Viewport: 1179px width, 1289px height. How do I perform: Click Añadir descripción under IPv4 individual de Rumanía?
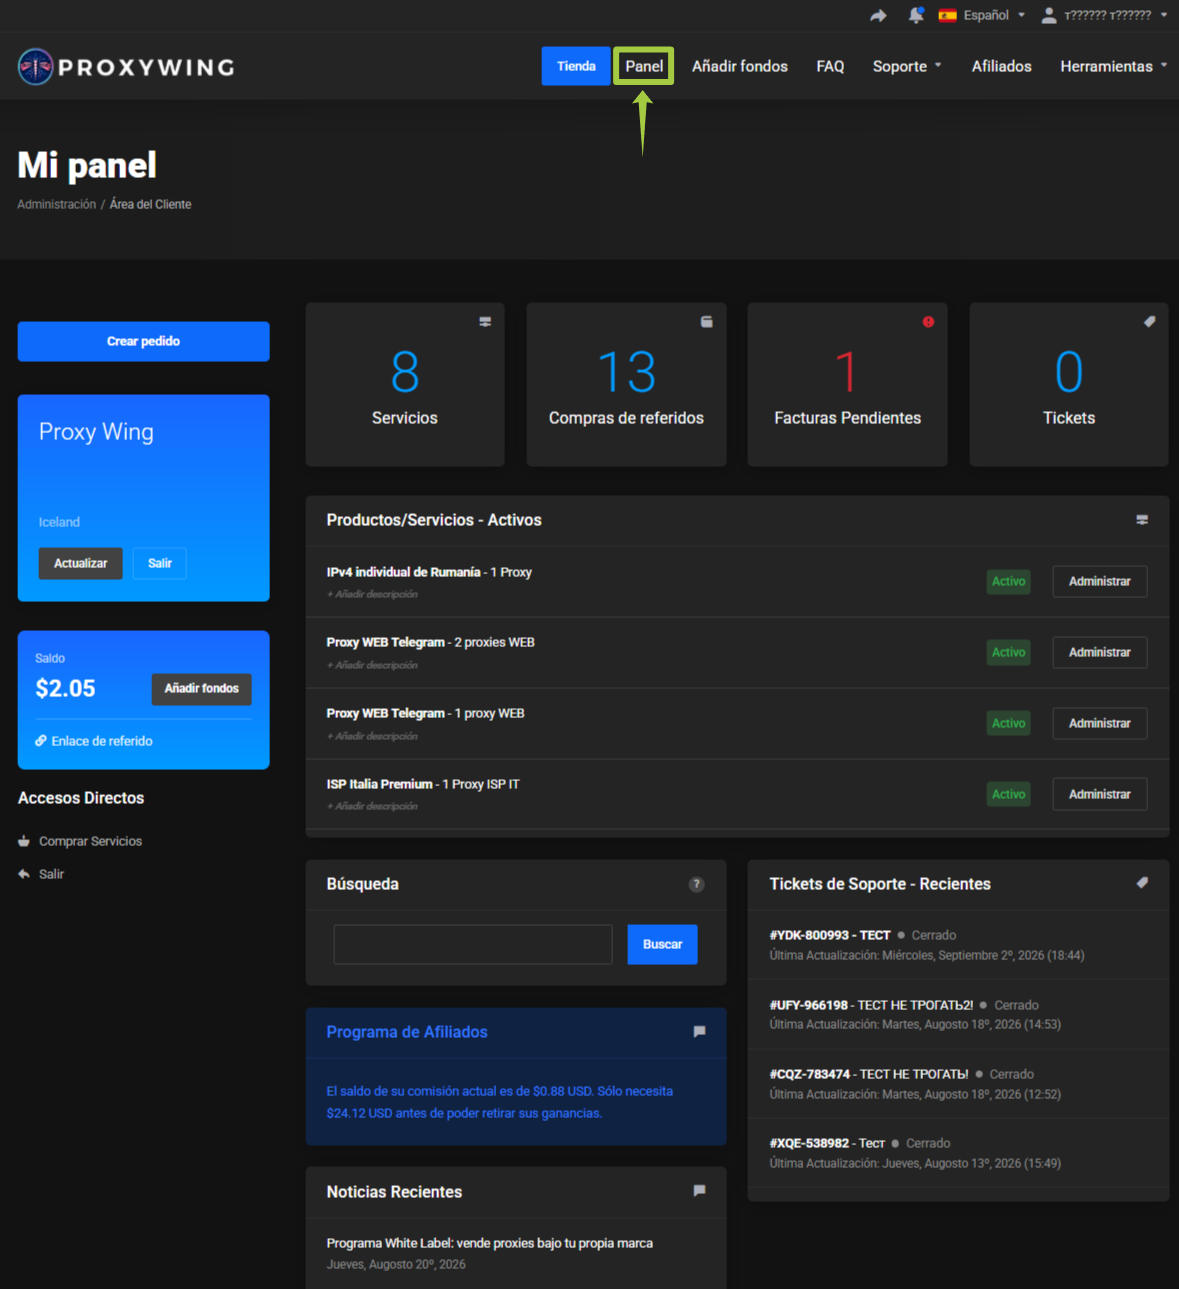tap(372, 594)
